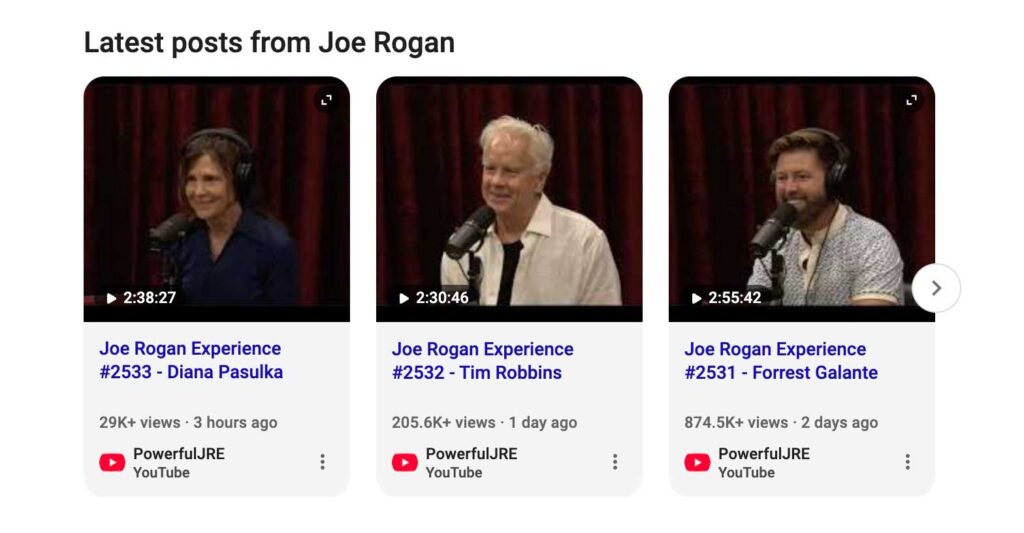Show next posts with the right arrow
The image size is (1024, 533).
point(936,288)
